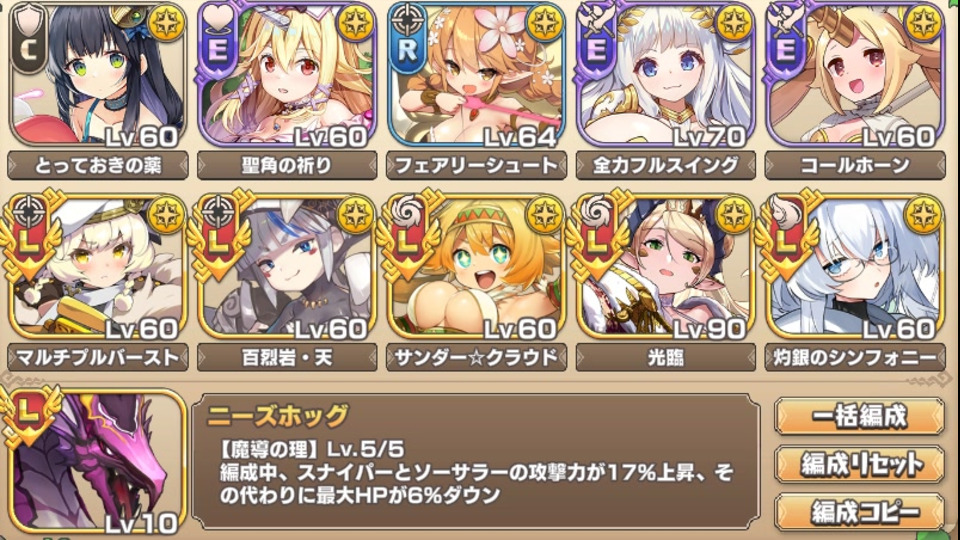Select the Lv60 character with skill とっておきの薬

(98, 75)
